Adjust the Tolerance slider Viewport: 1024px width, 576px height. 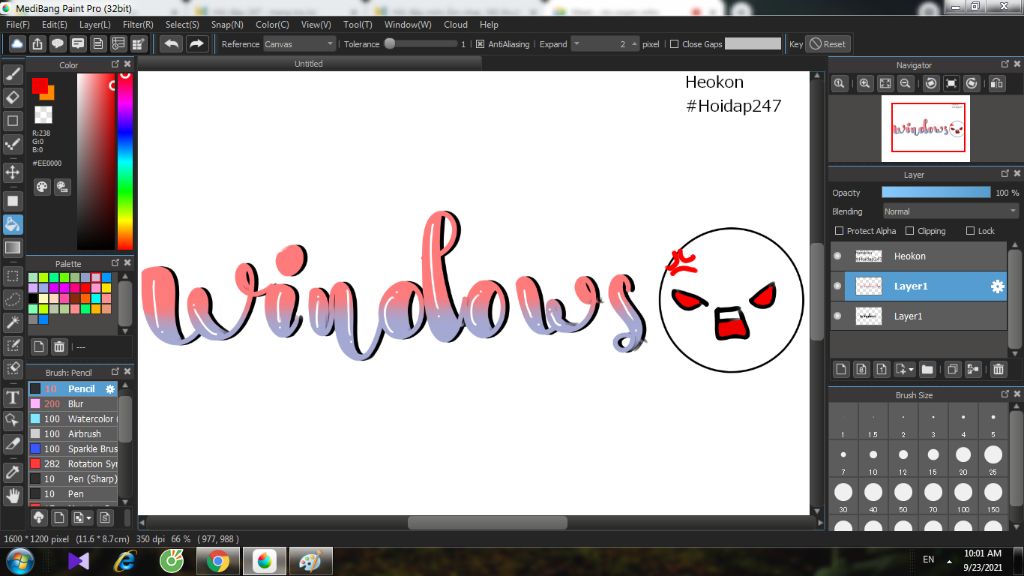point(420,44)
